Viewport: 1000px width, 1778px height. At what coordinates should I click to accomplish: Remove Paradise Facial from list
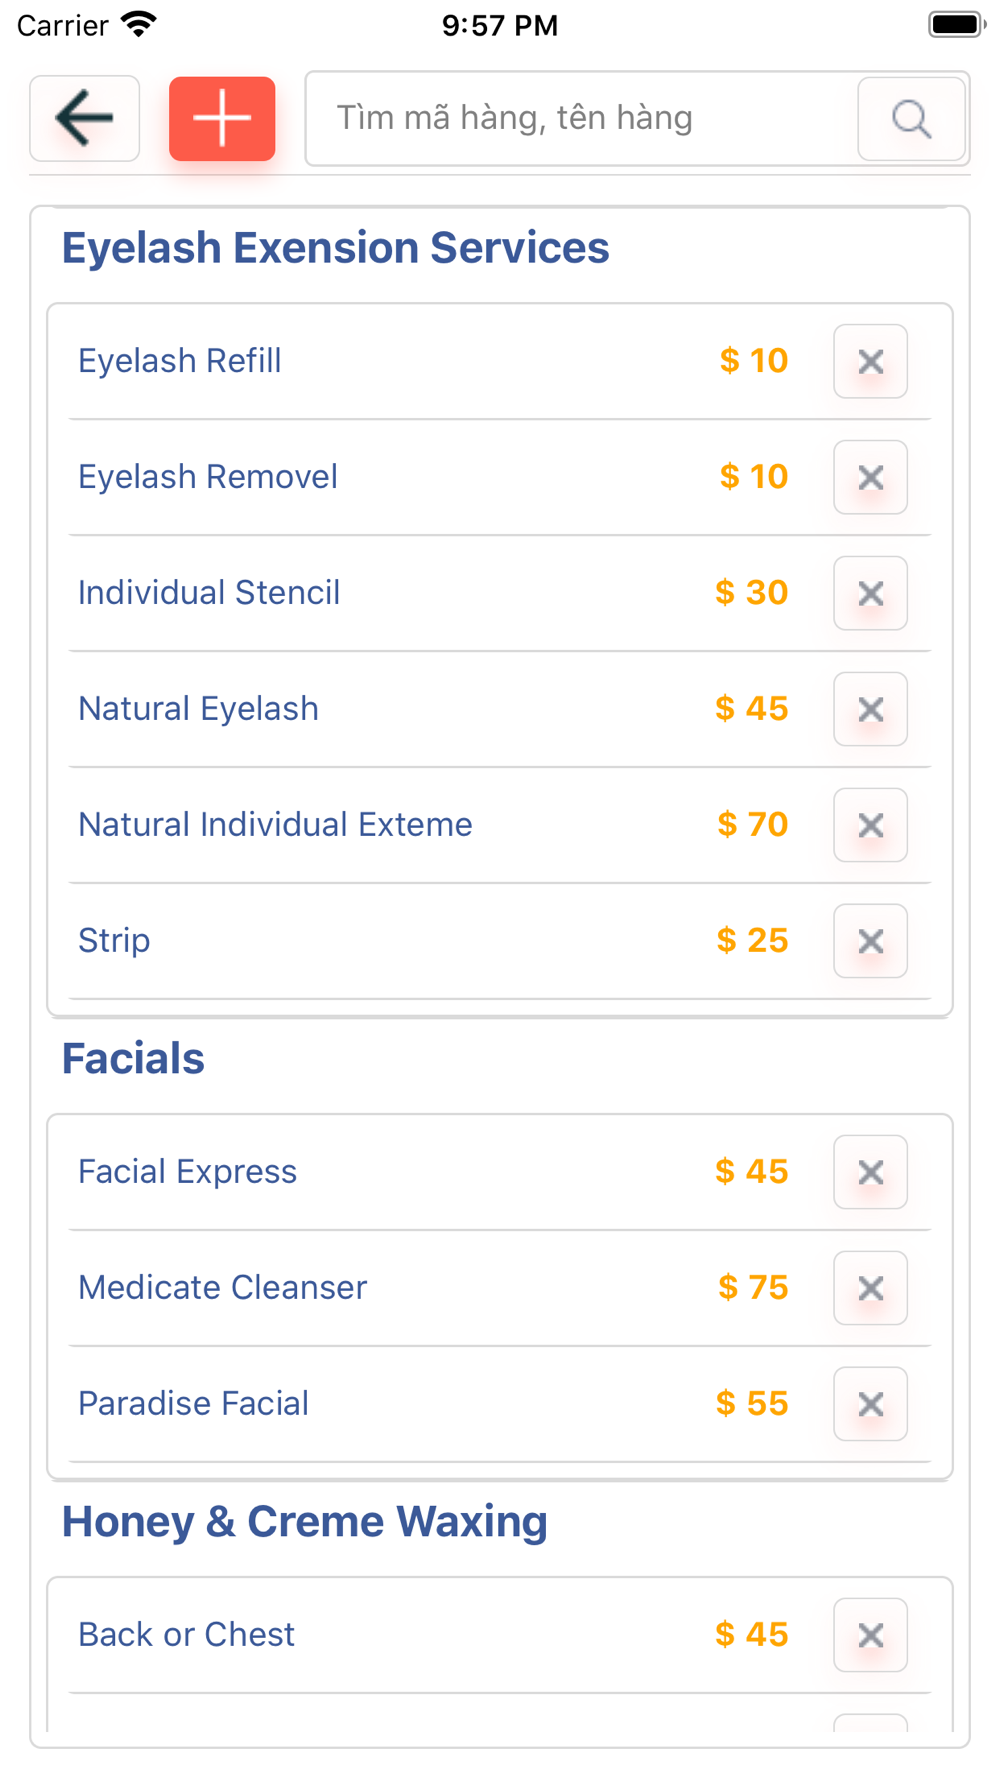tap(870, 1404)
